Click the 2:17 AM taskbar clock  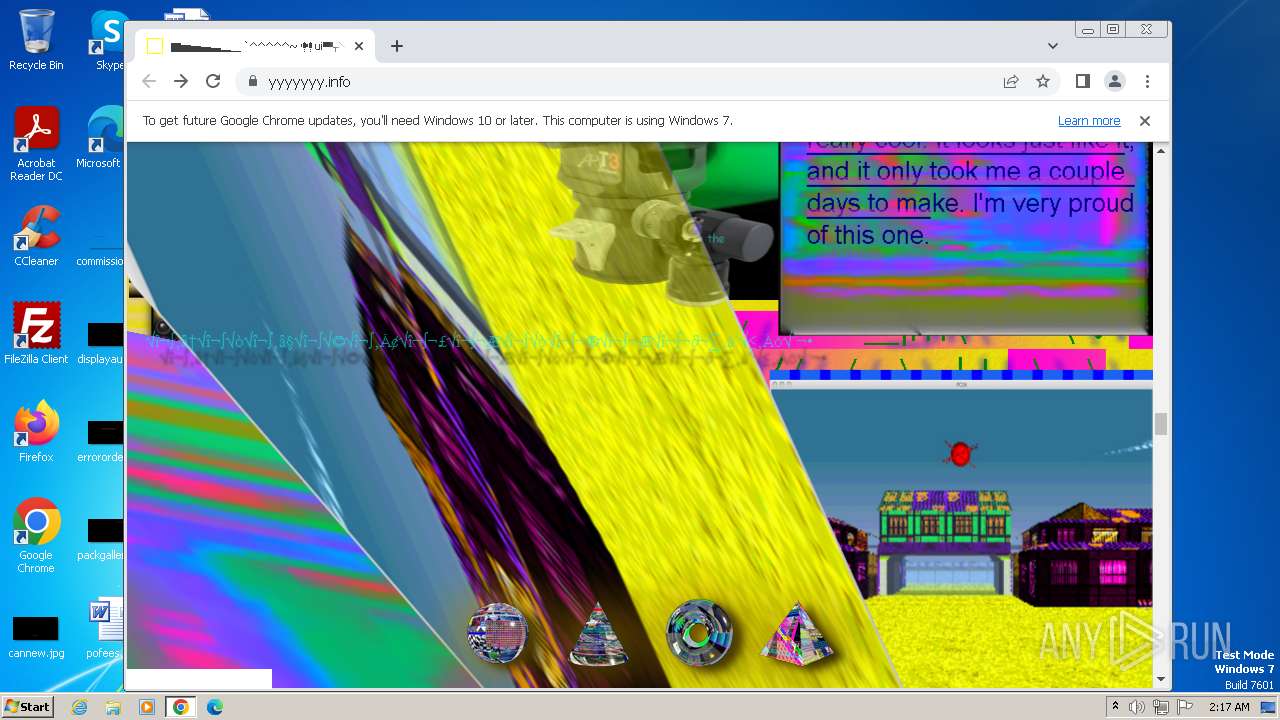pyautogui.click(x=1229, y=707)
